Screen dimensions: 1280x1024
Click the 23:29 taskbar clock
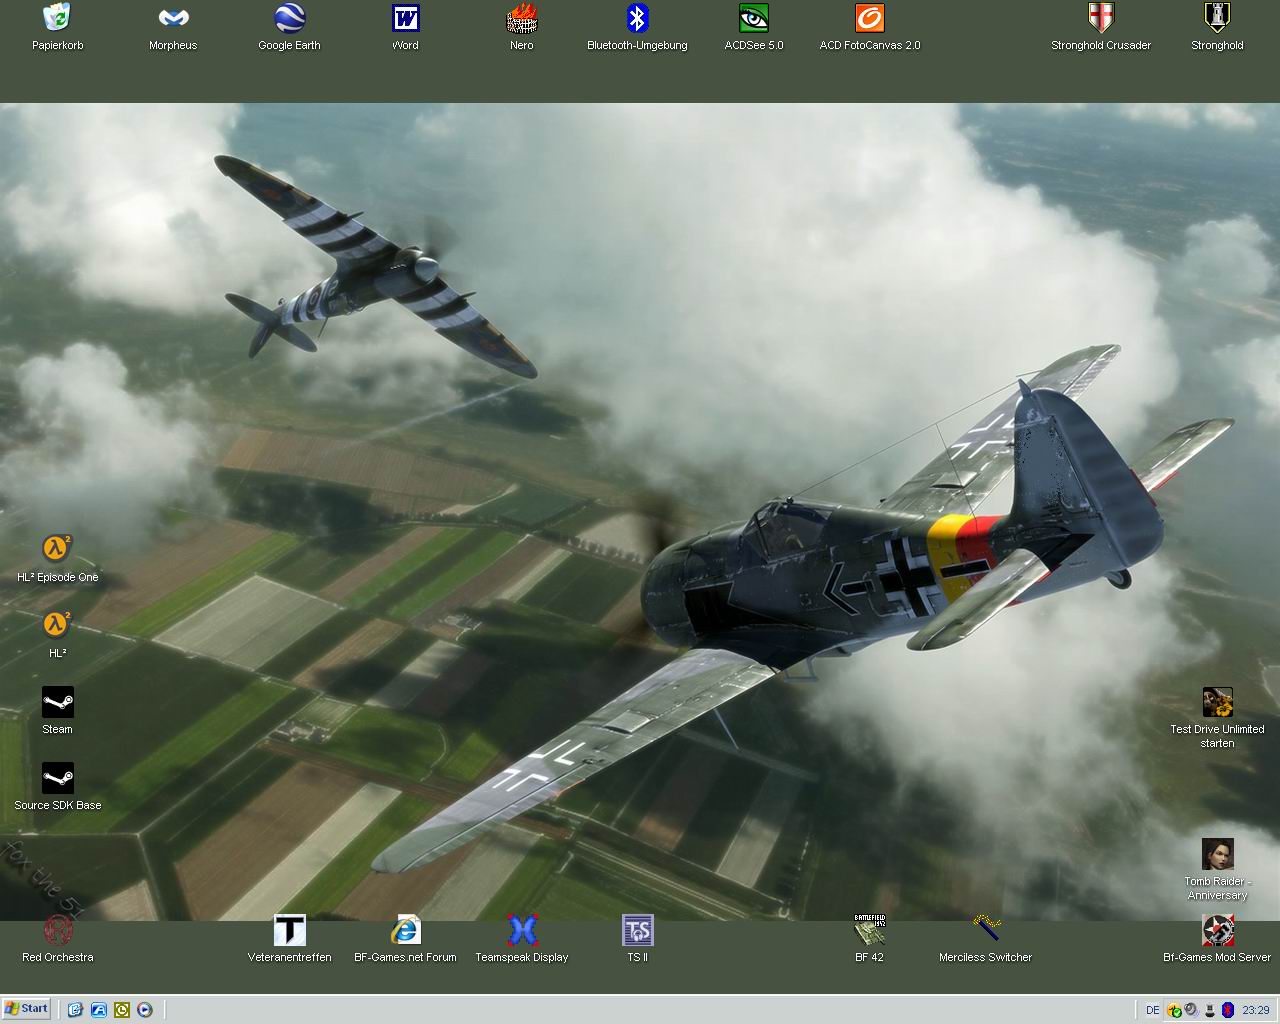pyautogui.click(x=1255, y=1010)
